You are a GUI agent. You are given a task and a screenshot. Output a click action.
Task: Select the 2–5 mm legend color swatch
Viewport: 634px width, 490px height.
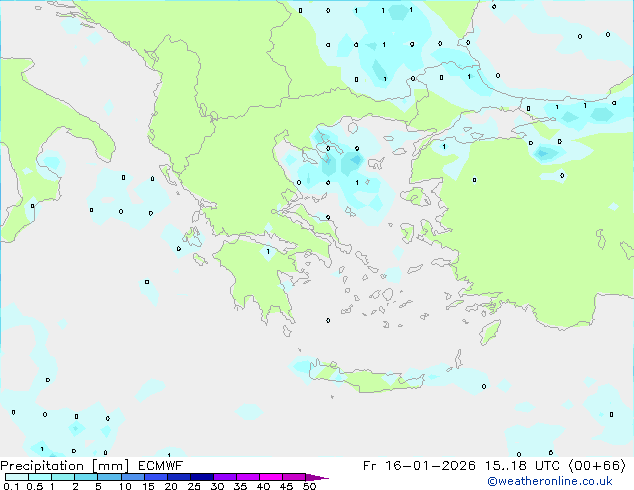[x=86, y=477]
